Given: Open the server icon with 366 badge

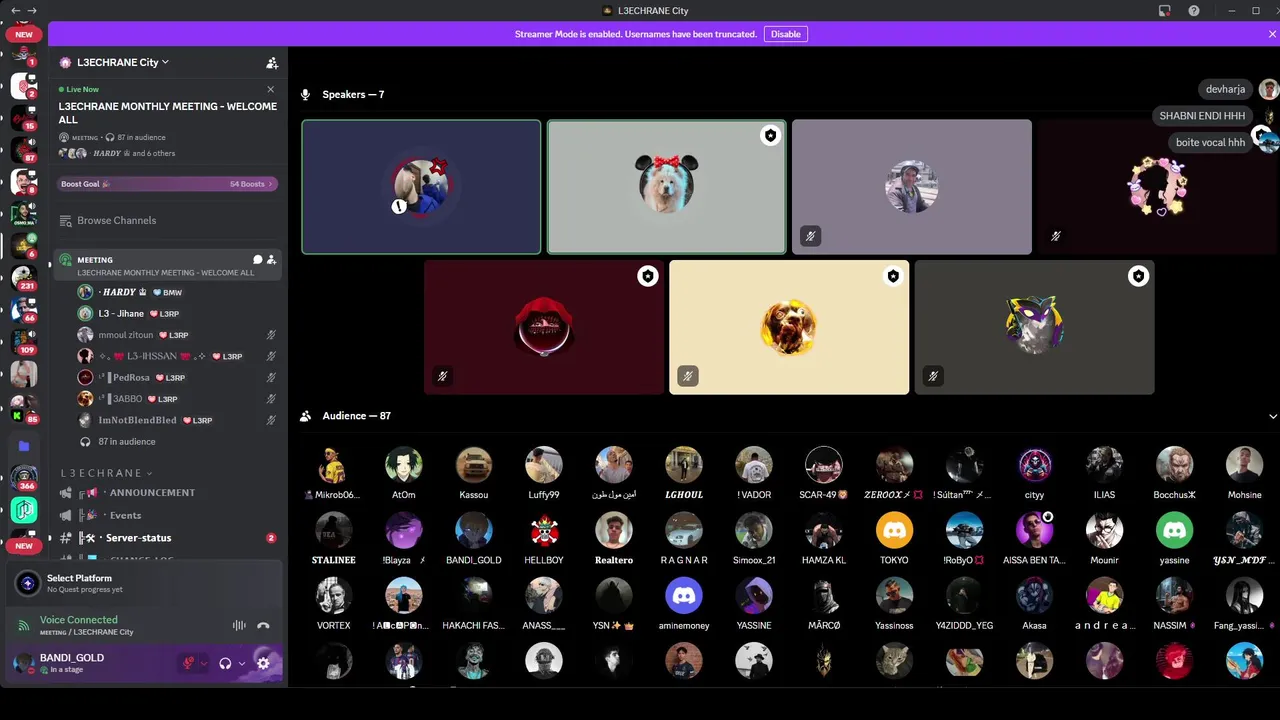Looking at the screenshot, I should pyautogui.click(x=24, y=478).
